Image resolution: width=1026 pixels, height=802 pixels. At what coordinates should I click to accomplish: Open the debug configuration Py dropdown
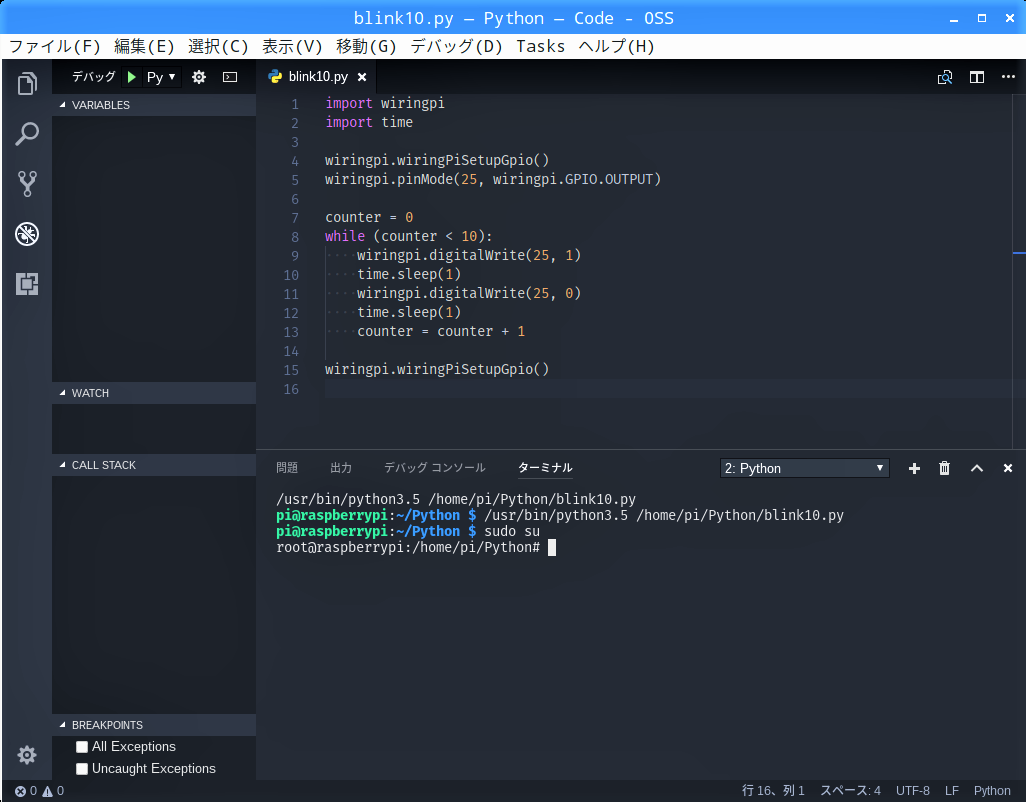click(162, 77)
